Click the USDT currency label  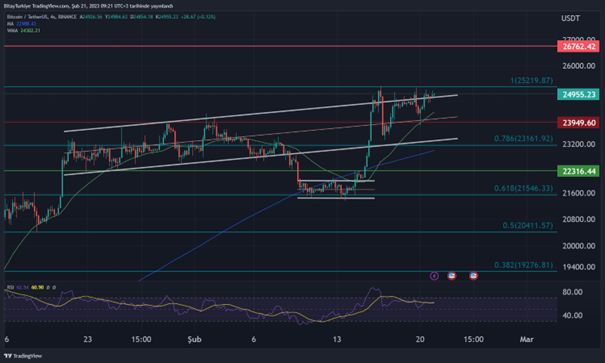click(x=570, y=19)
